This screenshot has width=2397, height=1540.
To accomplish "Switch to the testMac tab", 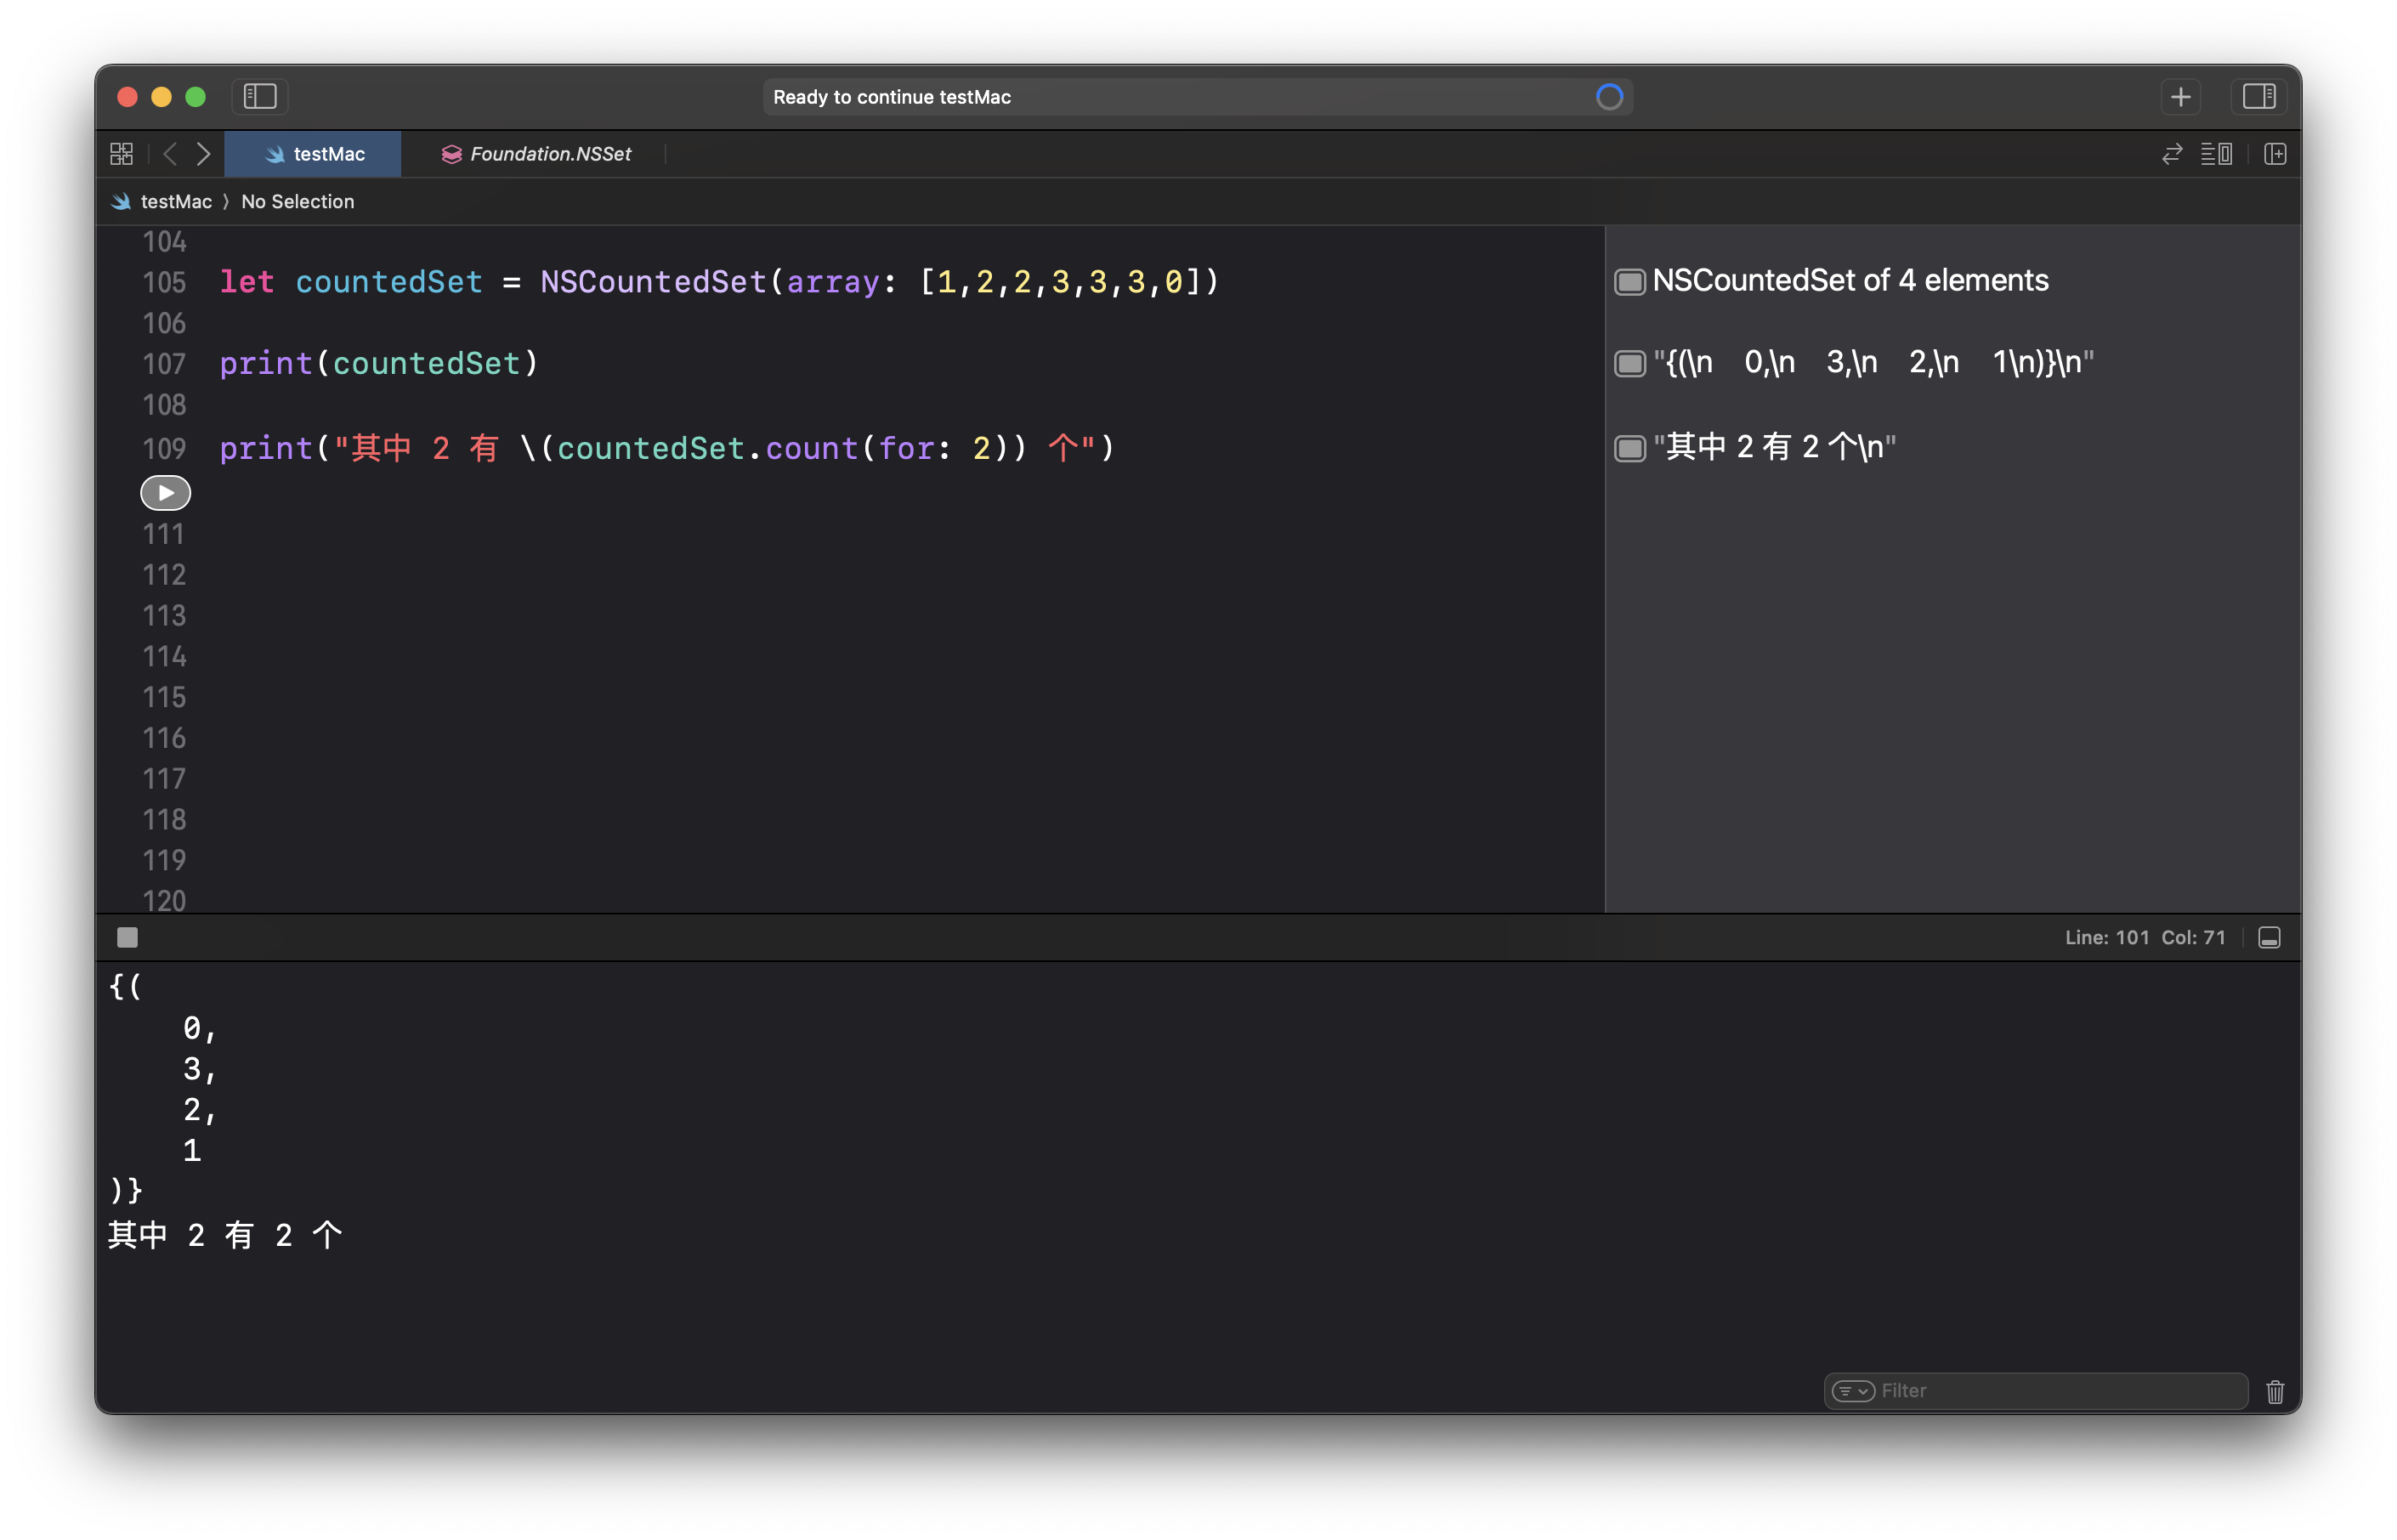I will [313, 153].
